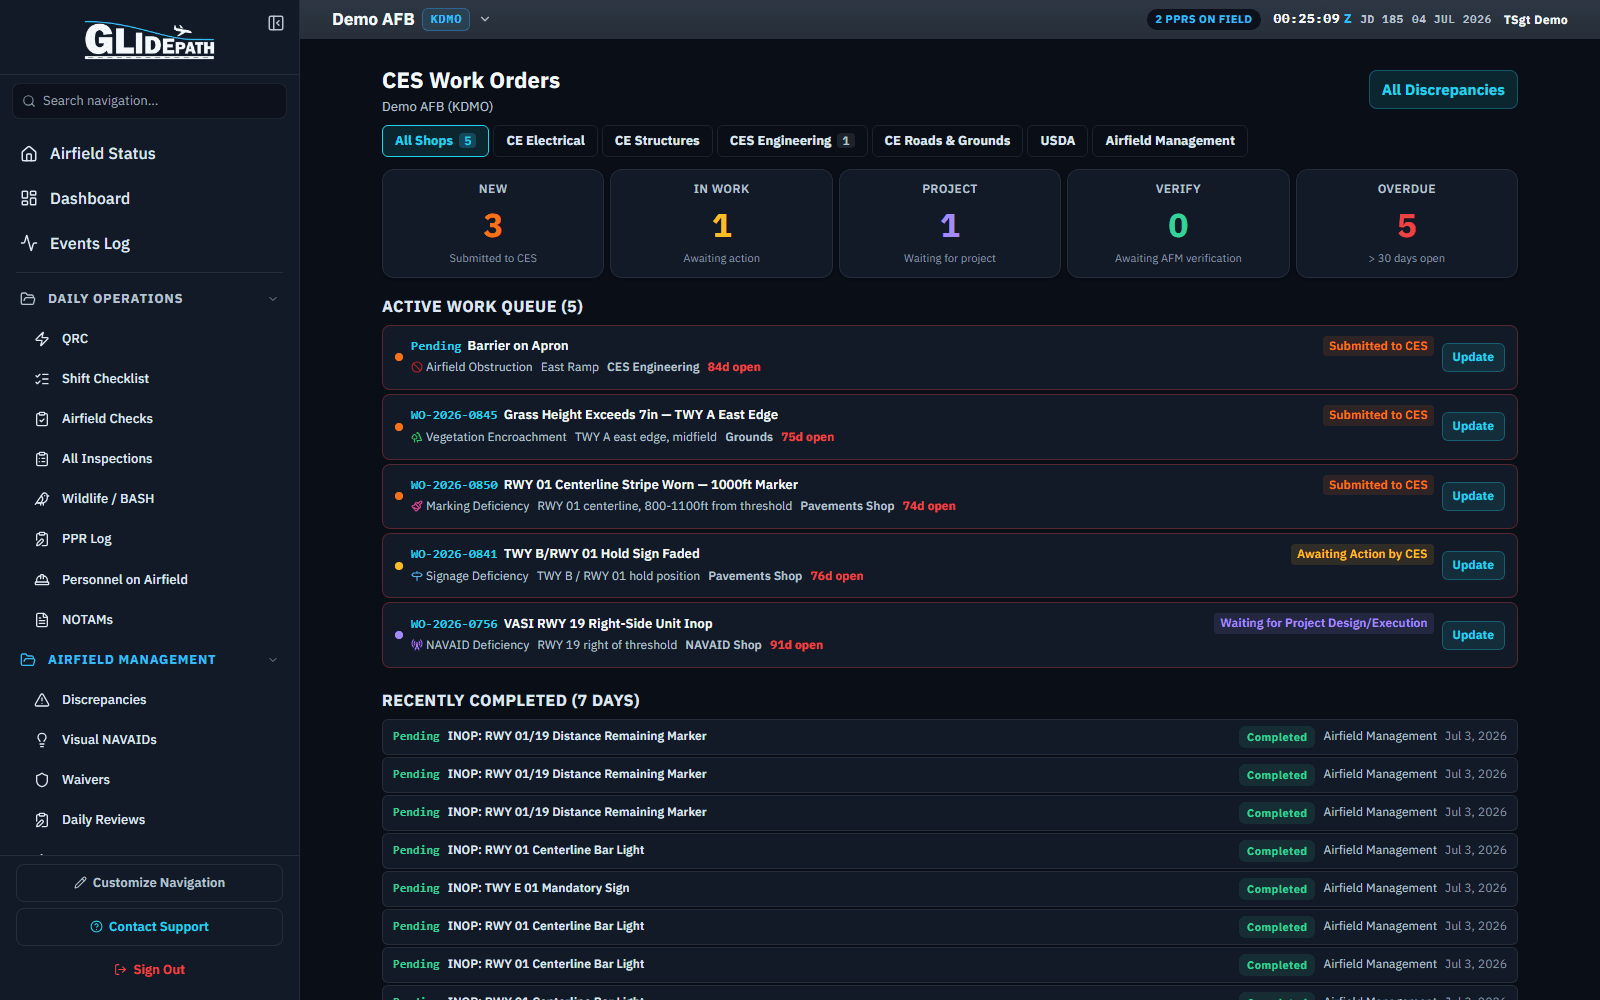1600x1000 pixels.
Task: Select the All Shops tab
Action: (x=435, y=141)
